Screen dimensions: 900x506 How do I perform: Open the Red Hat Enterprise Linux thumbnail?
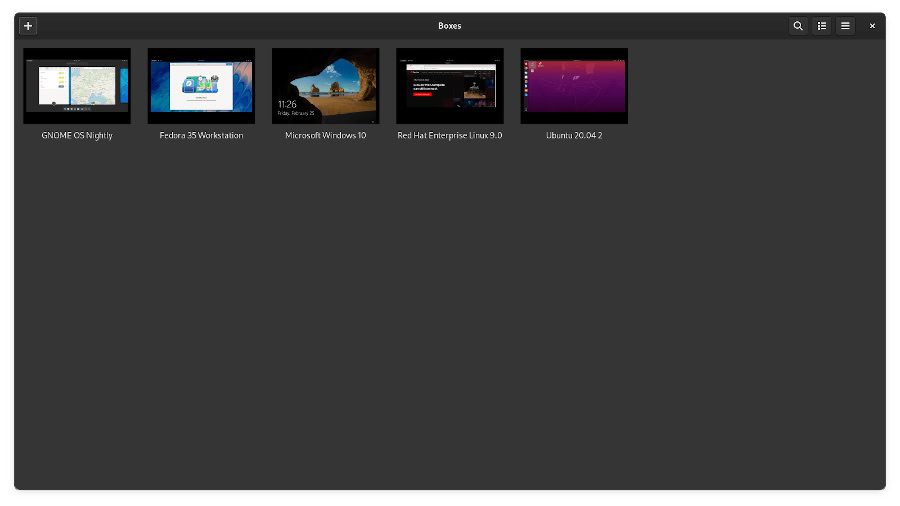[x=450, y=86]
